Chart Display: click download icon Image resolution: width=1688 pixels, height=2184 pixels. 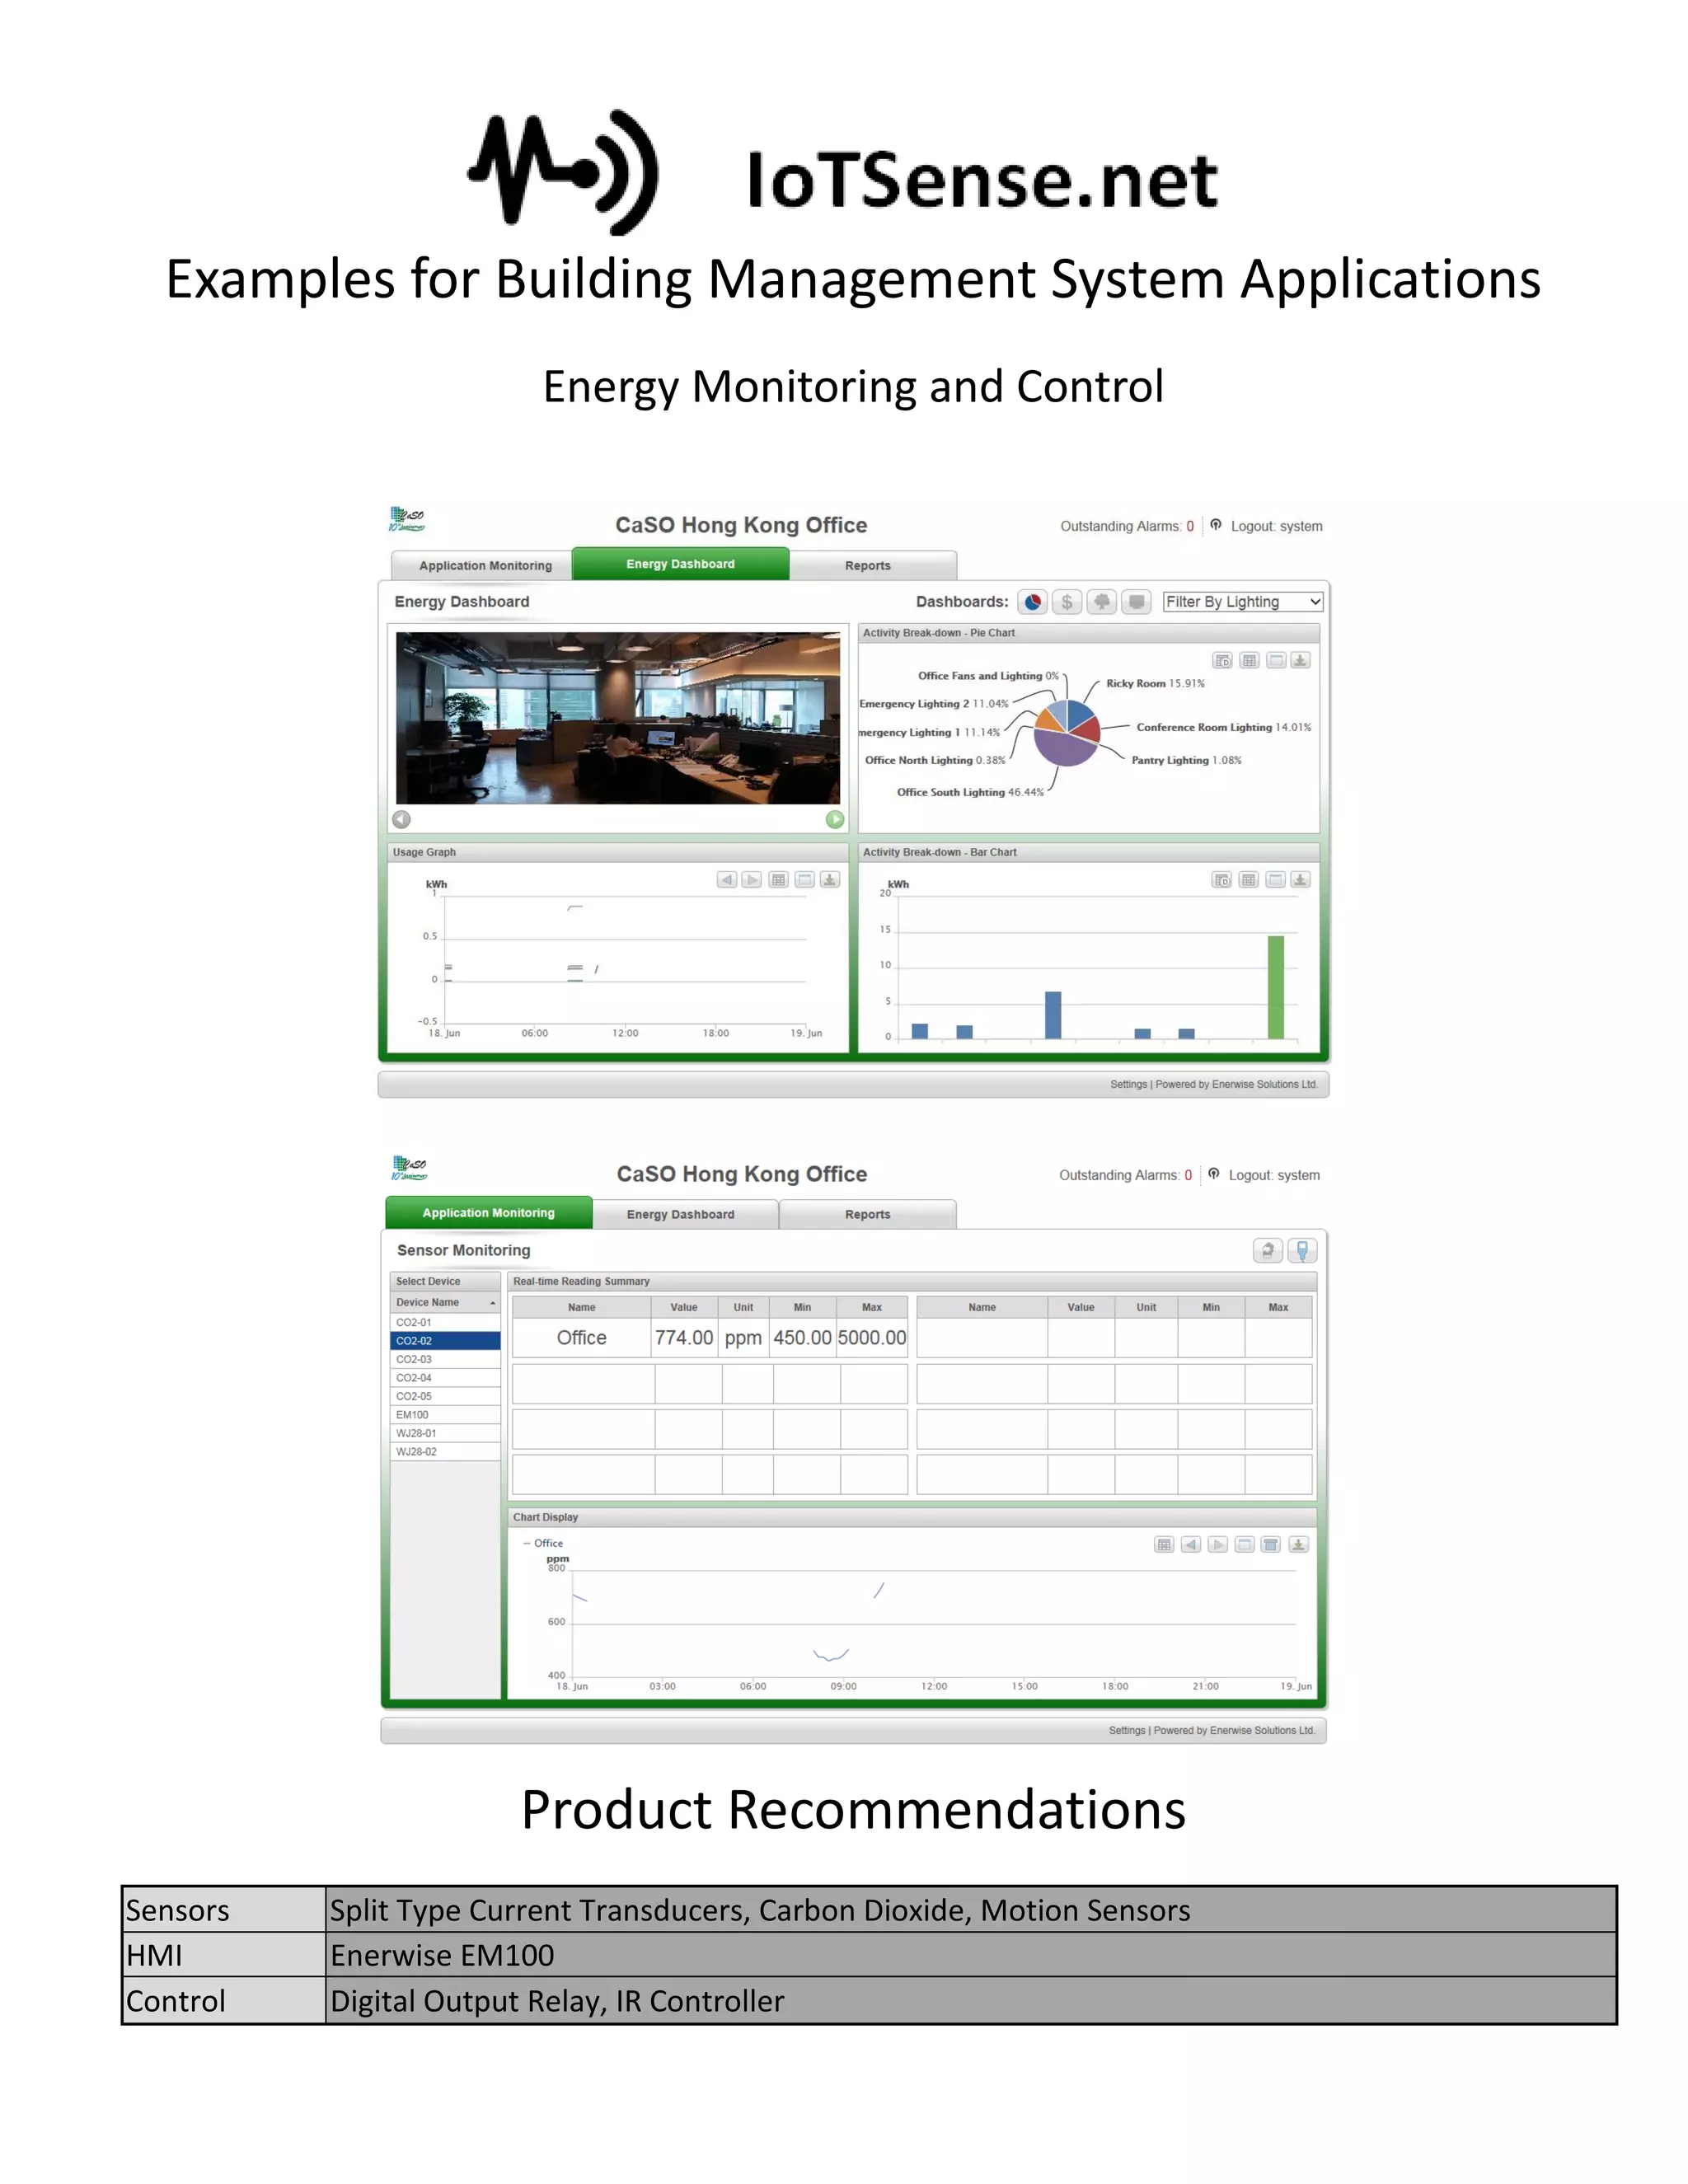click(1298, 1545)
